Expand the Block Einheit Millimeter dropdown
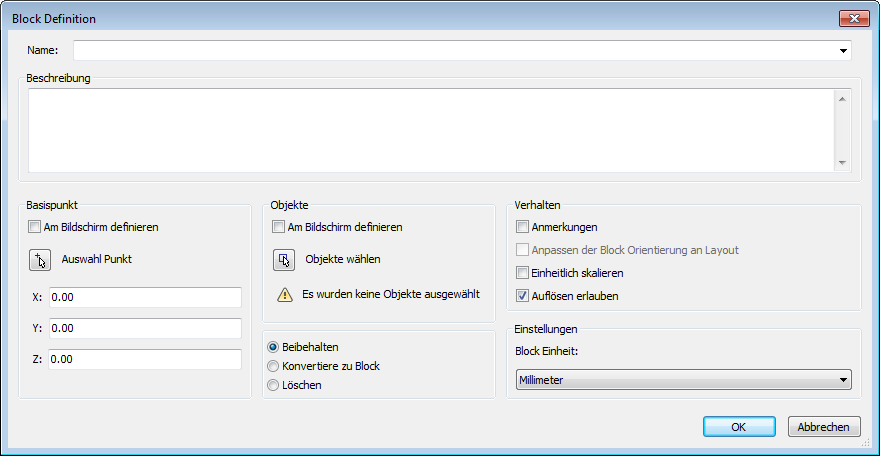The width and height of the screenshot is (880, 456). point(844,380)
